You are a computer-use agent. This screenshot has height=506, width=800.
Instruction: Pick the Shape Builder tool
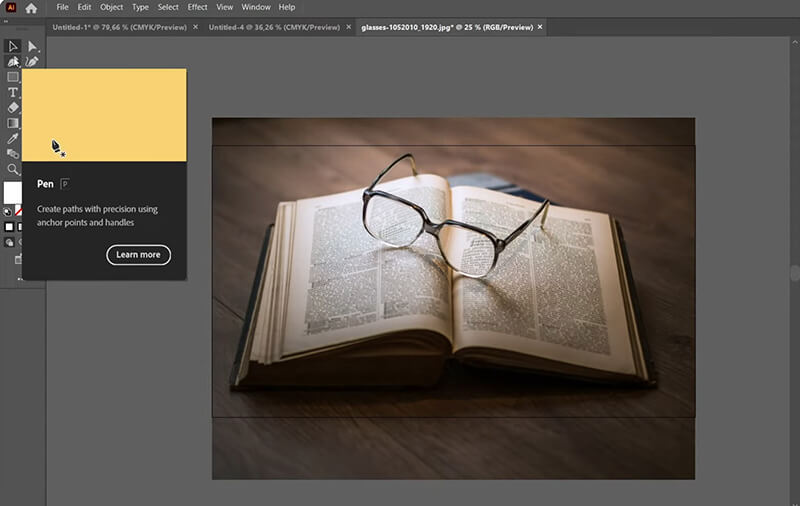[13, 154]
